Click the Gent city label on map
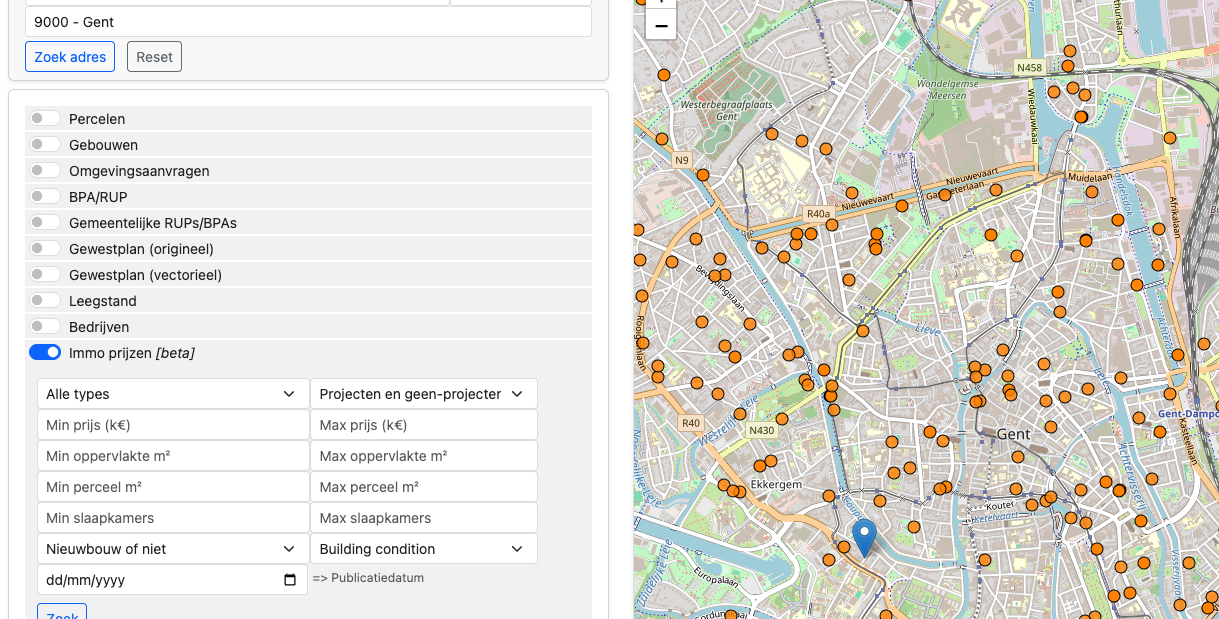 tap(1013, 434)
